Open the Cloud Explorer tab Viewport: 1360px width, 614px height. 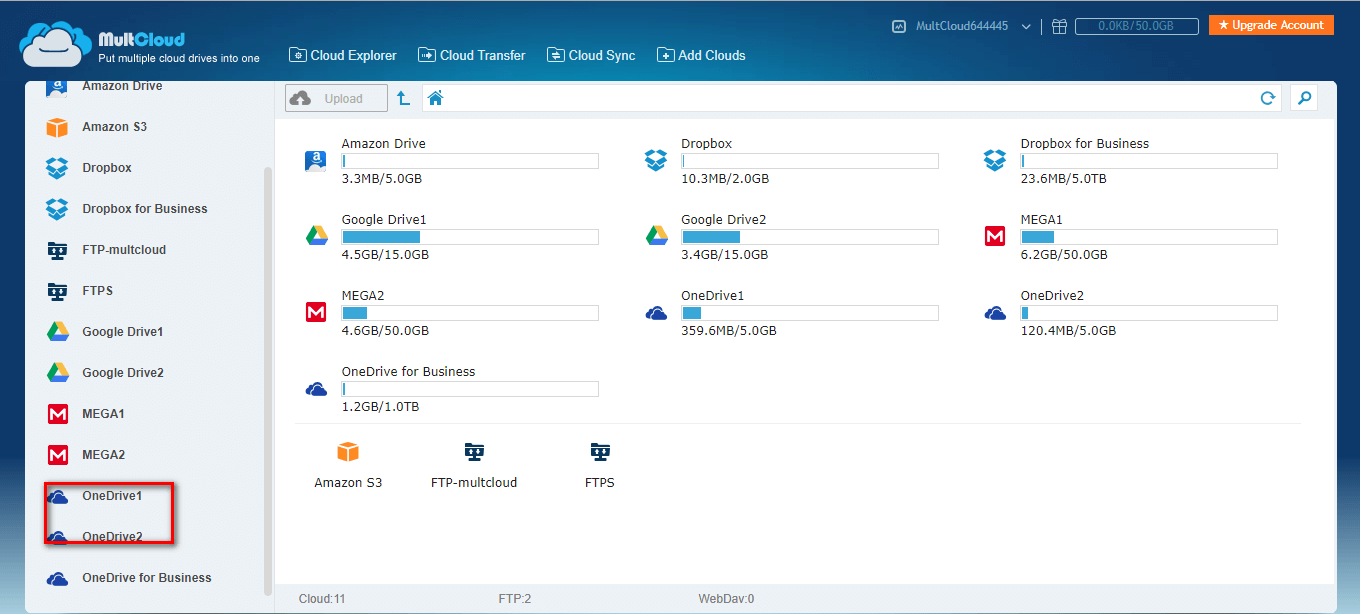point(342,56)
